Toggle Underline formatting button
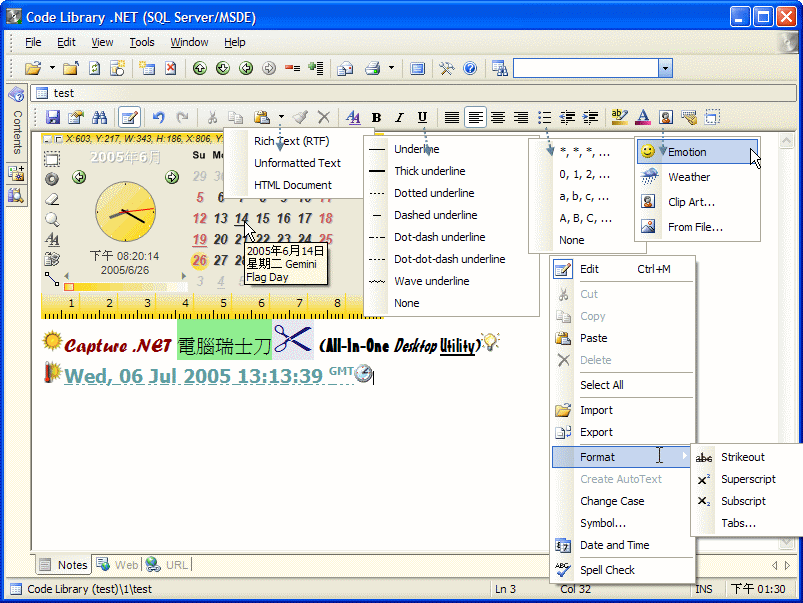803x603 pixels. click(x=422, y=117)
